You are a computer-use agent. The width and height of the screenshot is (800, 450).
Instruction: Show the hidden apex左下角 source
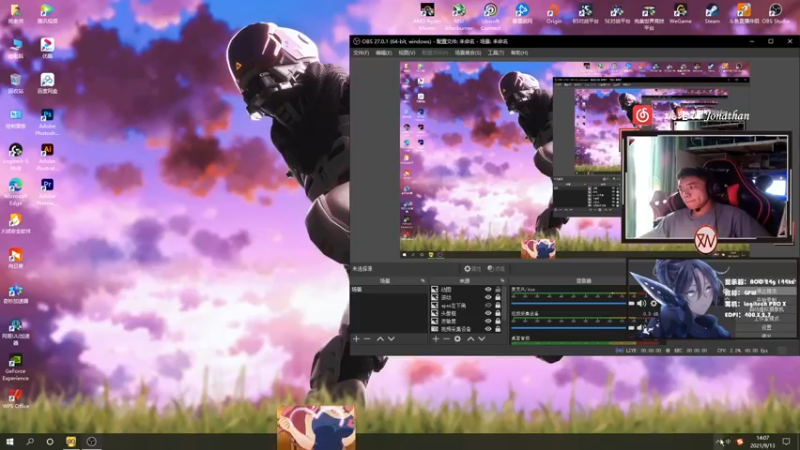tap(488, 305)
